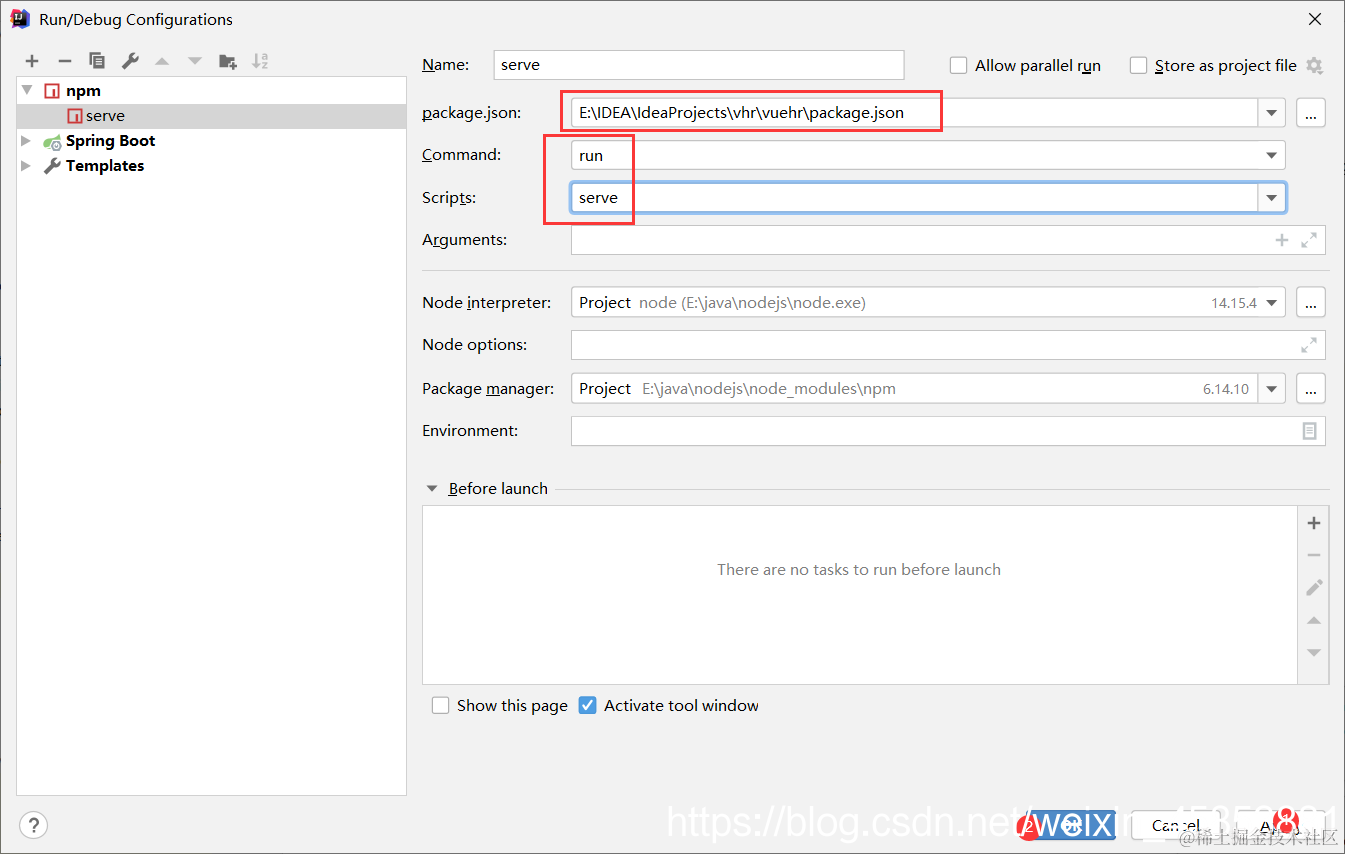Open help with question mark button
Screen dimensions: 1345x854
33,825
